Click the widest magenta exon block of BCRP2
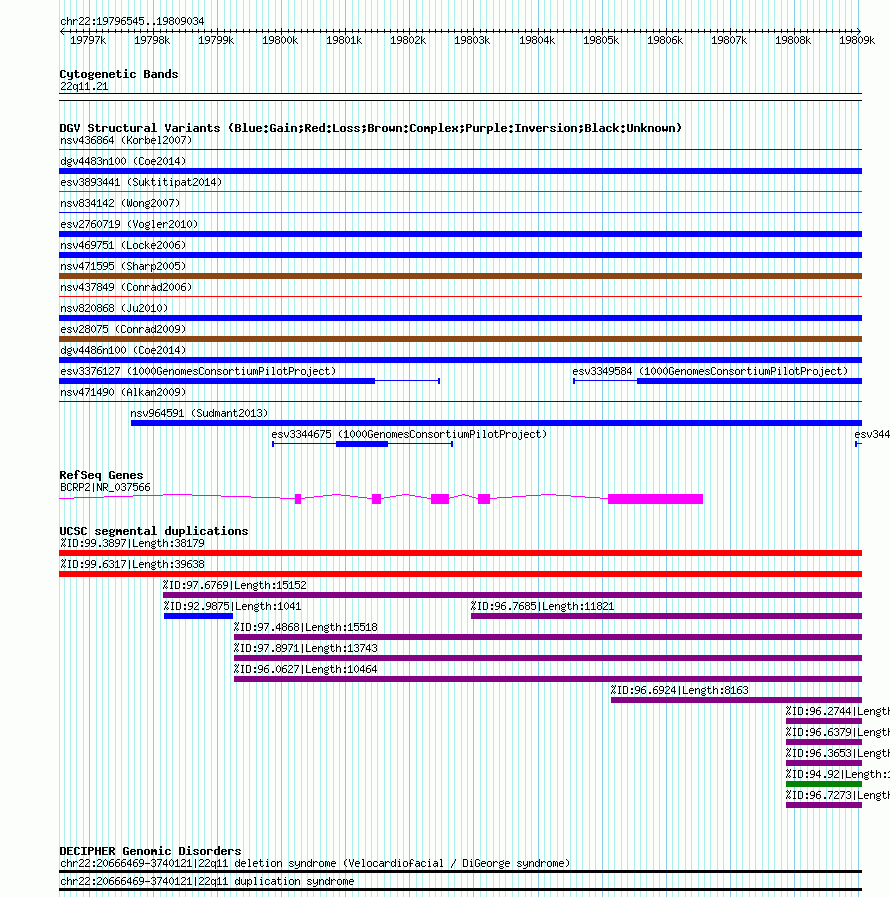 click(x=655, y=499)
